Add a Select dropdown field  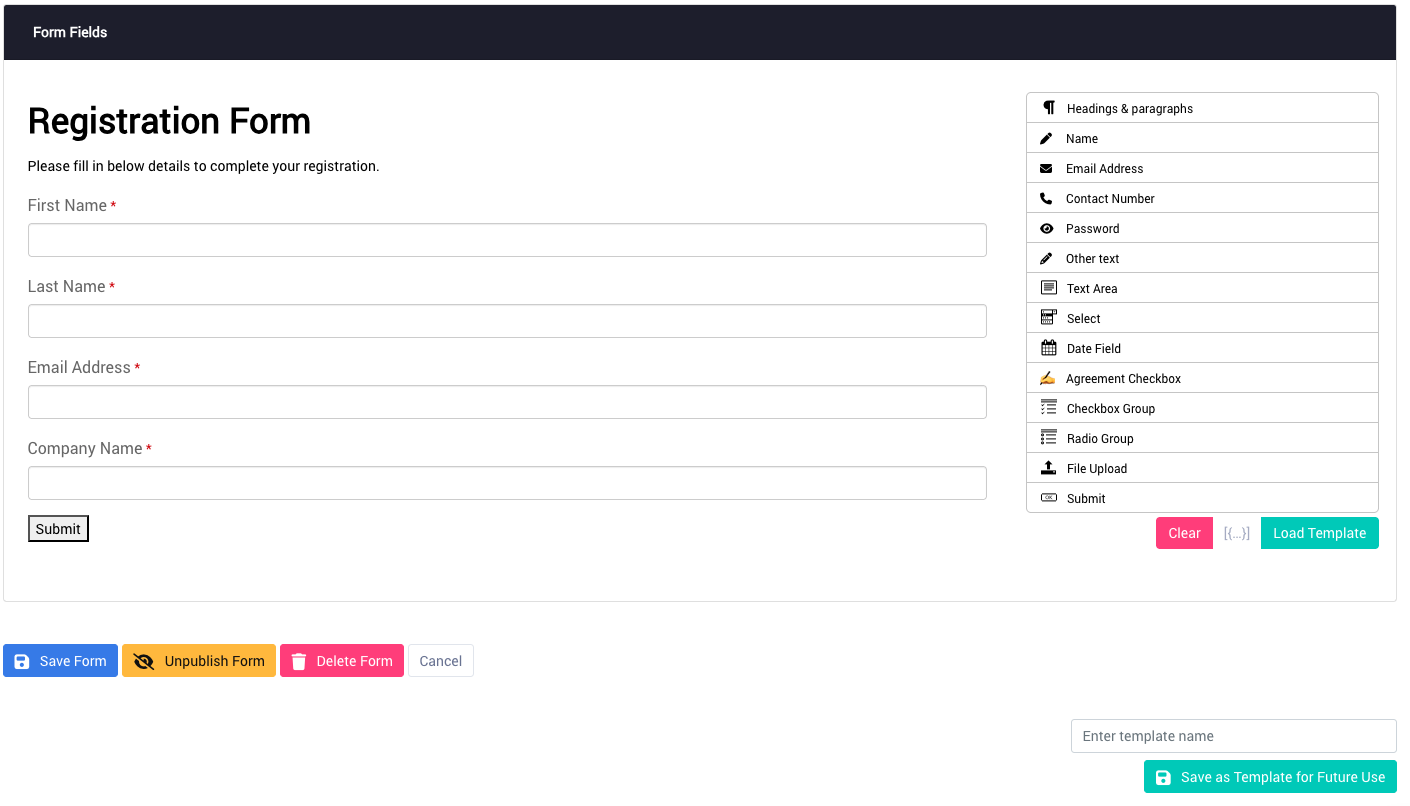pos(1083,318)
